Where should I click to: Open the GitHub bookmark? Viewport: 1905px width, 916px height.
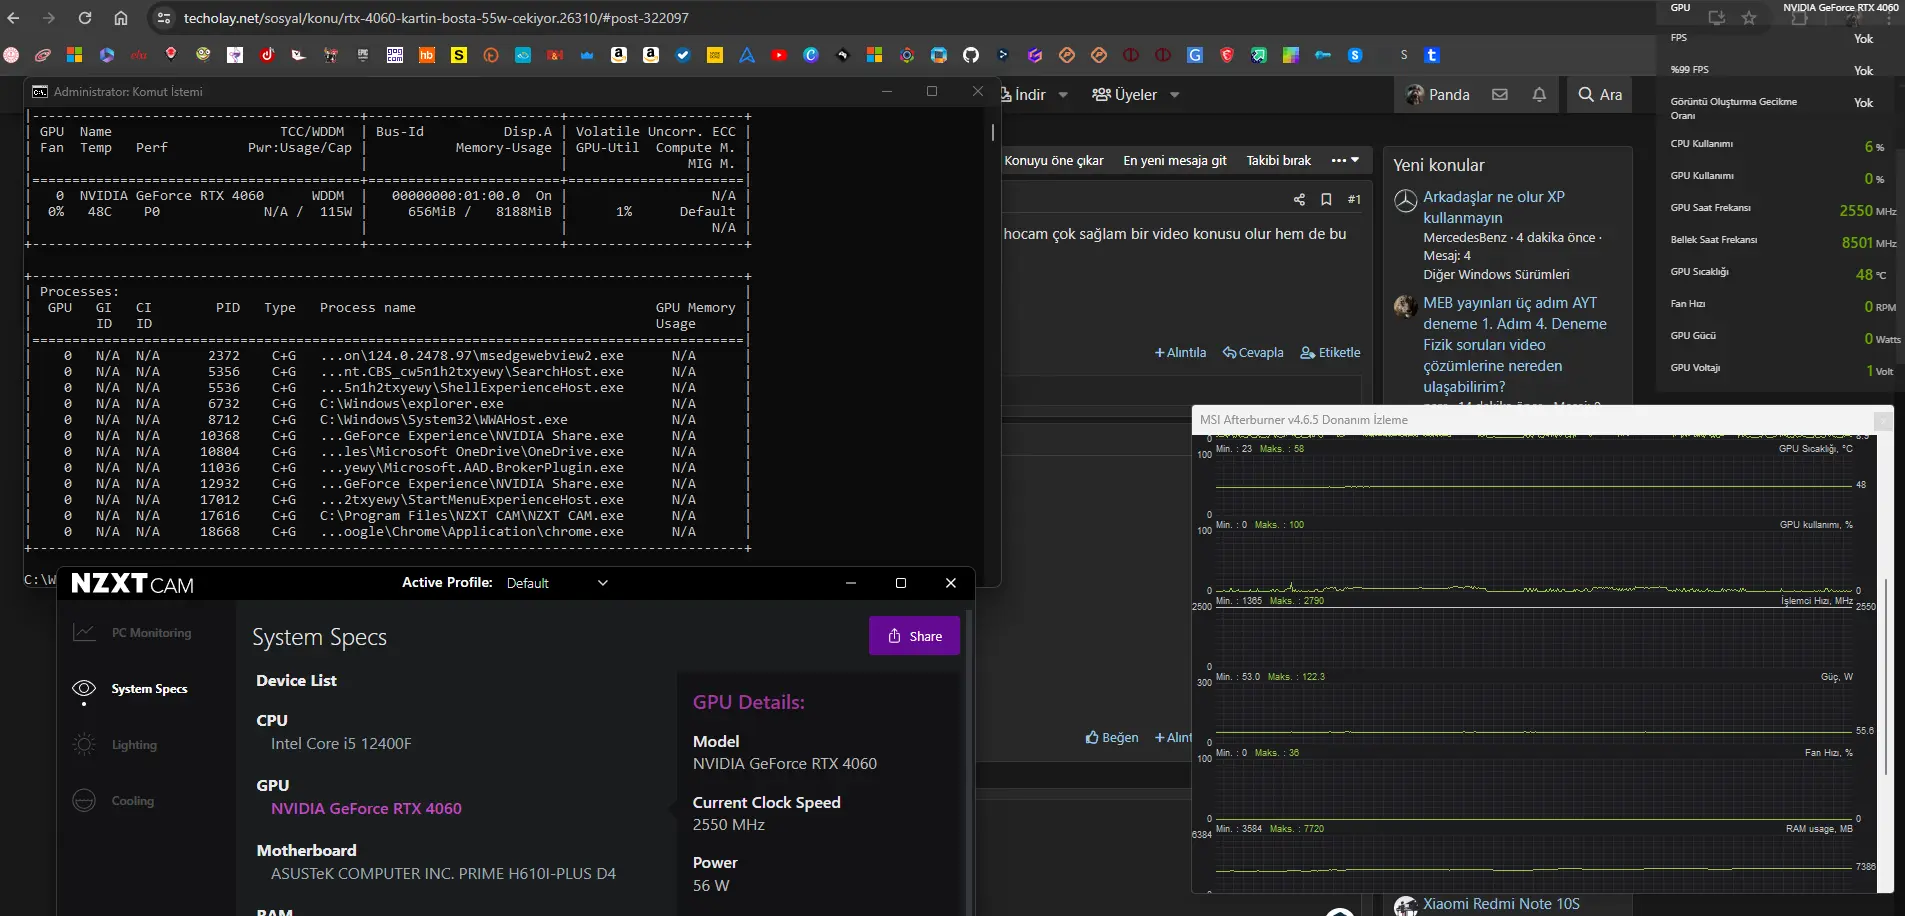(971, 55)
